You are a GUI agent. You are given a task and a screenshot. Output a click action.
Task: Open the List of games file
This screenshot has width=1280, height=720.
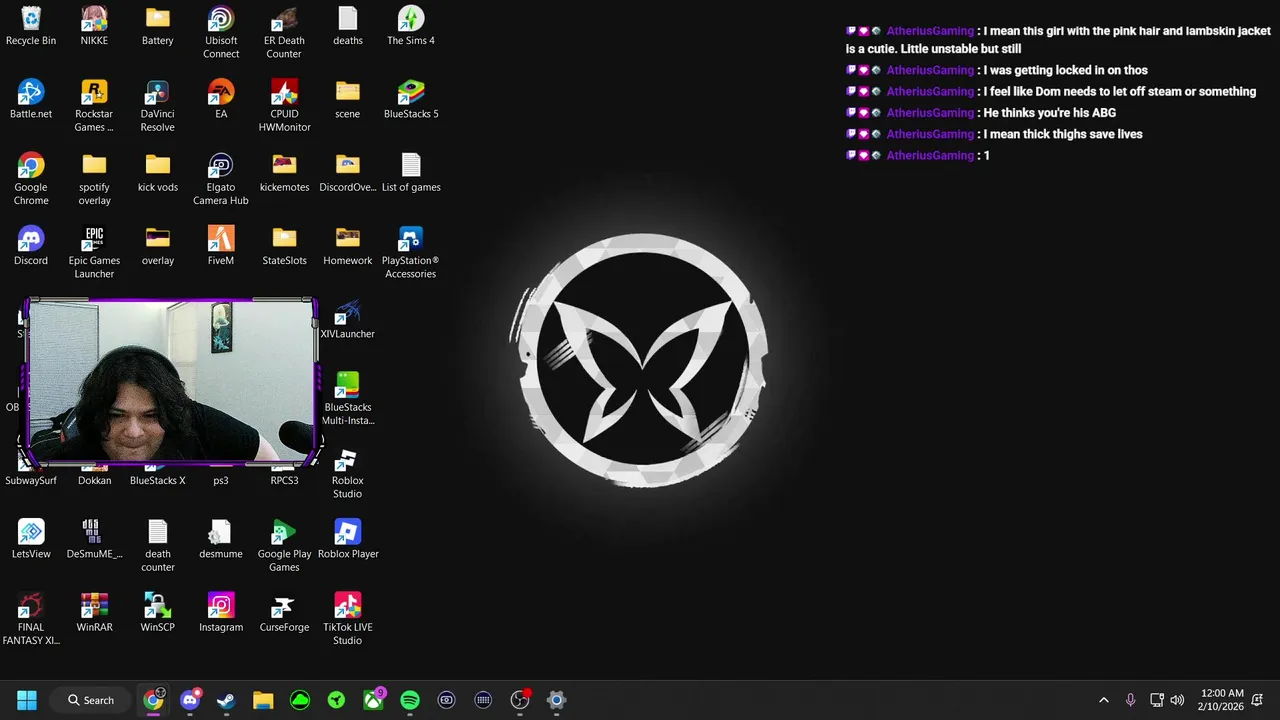tap(411, 174)
